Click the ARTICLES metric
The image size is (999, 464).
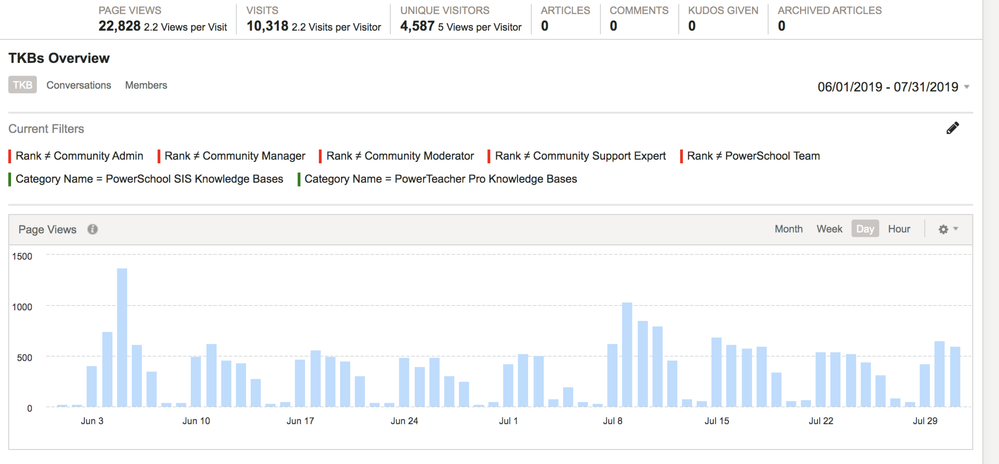point(565,19)
